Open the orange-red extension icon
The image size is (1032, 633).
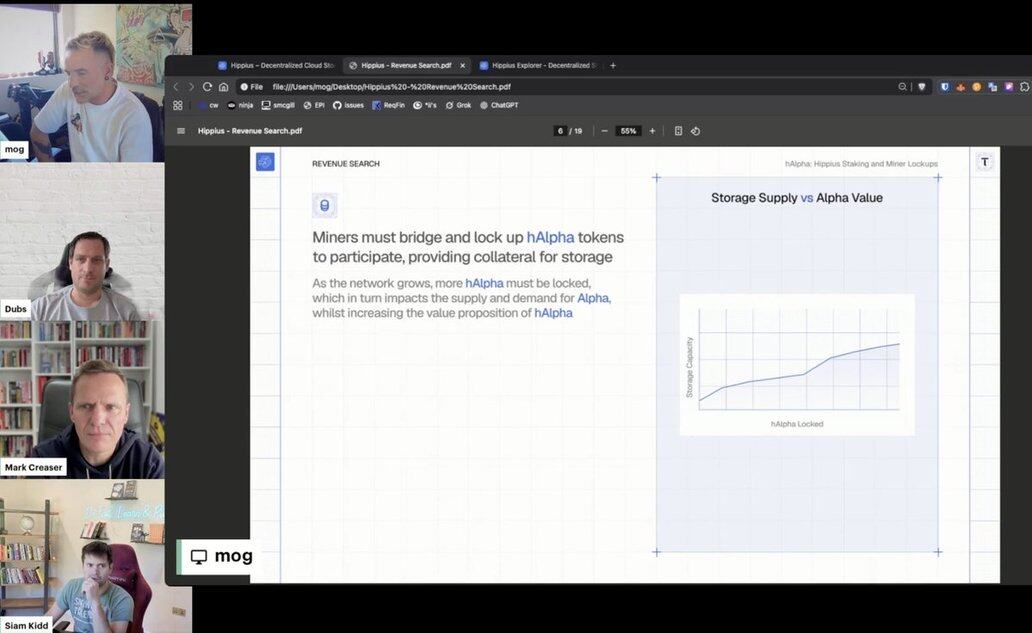(x=961, y=87)
